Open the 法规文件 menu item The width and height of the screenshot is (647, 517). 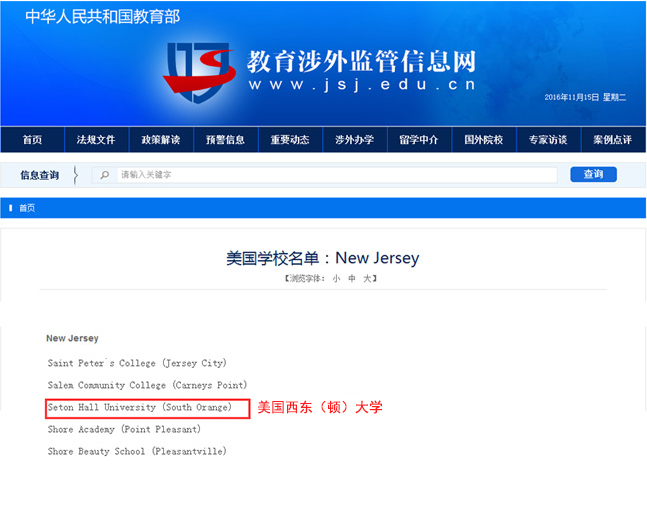(x=96, y=140)
